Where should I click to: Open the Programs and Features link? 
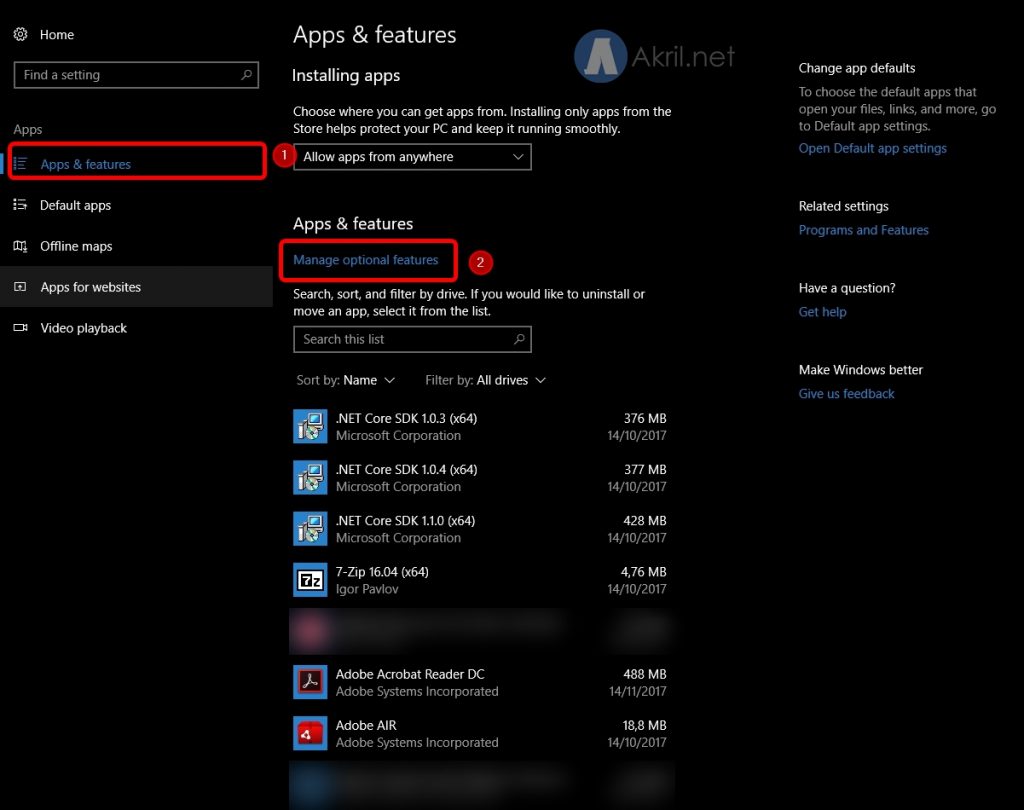(x=863, y=230)
